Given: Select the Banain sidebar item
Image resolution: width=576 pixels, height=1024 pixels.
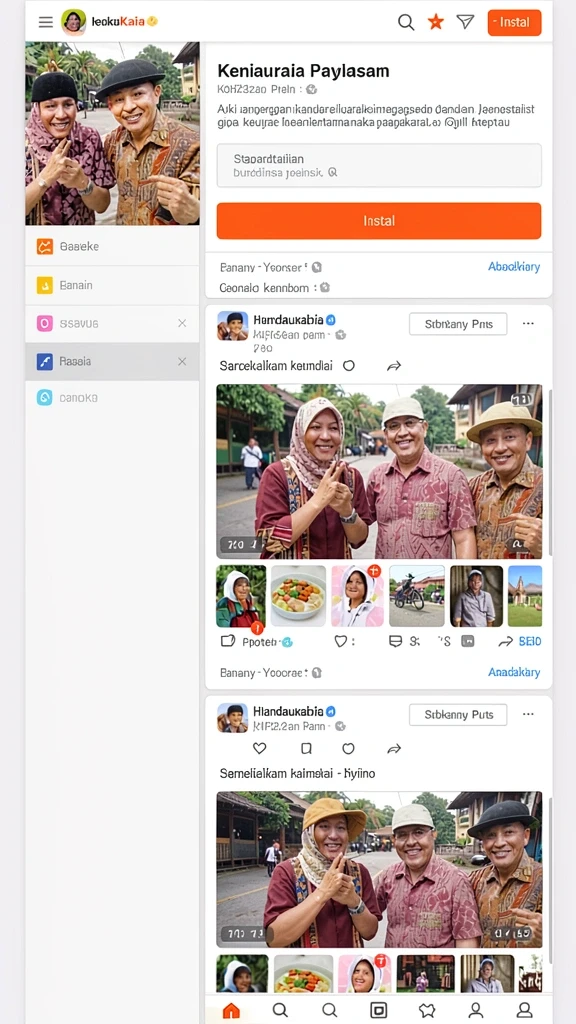Looking at the screenshot, I should tap(112, 285).
